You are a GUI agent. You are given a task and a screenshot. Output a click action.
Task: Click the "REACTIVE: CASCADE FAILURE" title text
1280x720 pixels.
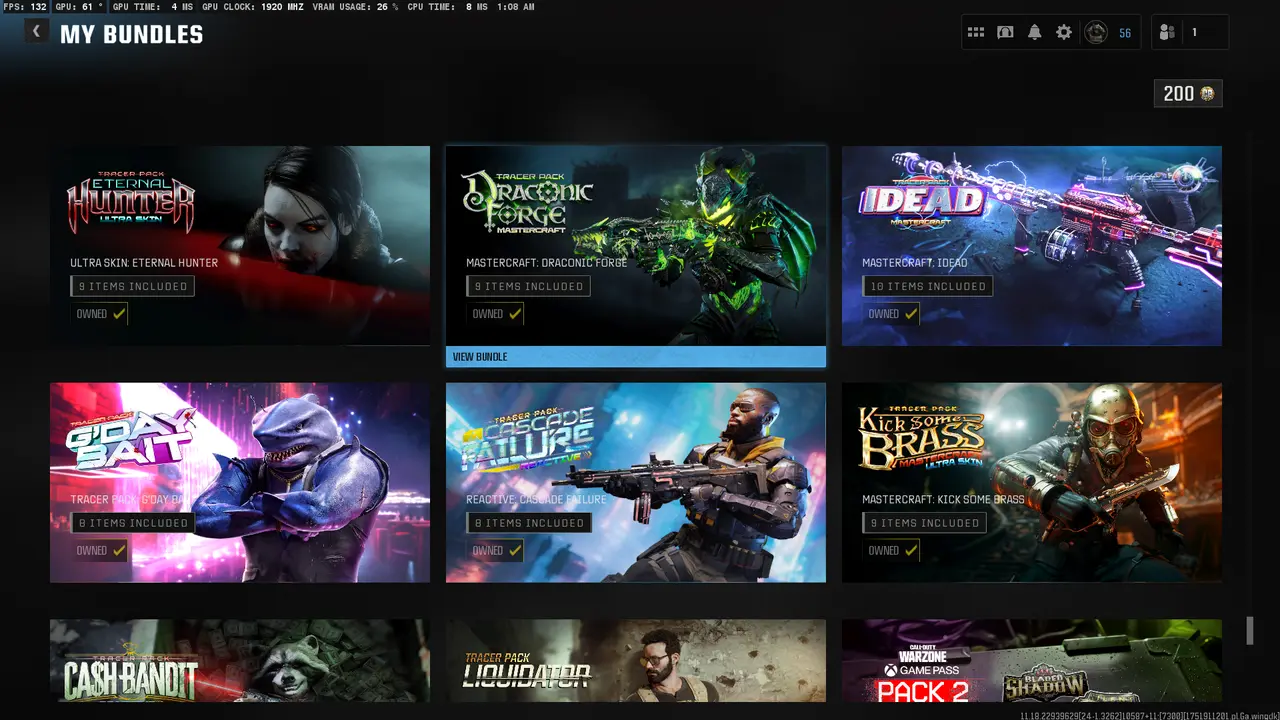pyautogui.click(x=536, y=499)
